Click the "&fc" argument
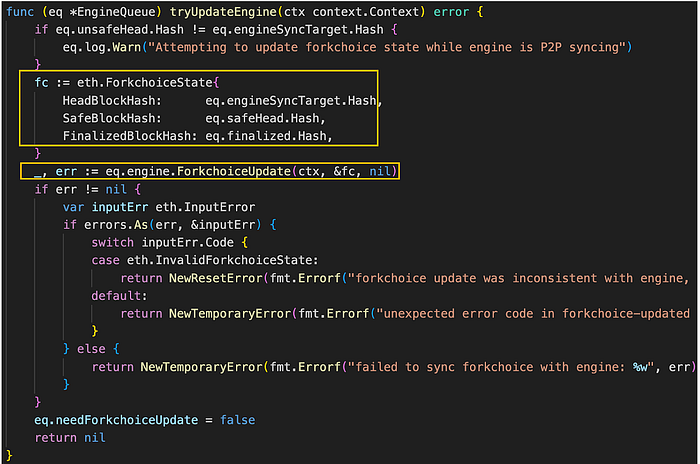This screenshot has width=700, height=464. [x=344, y=171]
